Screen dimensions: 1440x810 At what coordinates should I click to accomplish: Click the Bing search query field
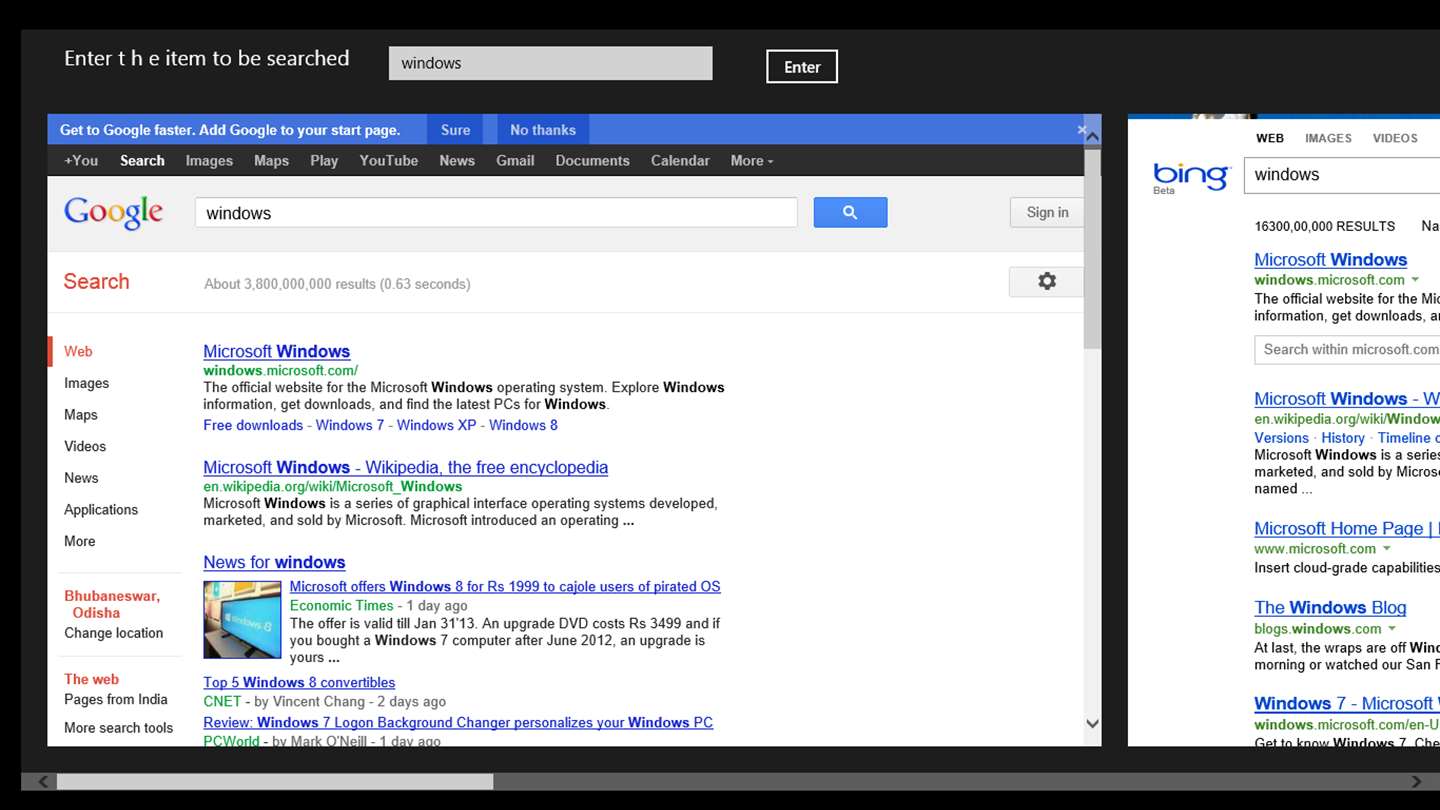1342,175
